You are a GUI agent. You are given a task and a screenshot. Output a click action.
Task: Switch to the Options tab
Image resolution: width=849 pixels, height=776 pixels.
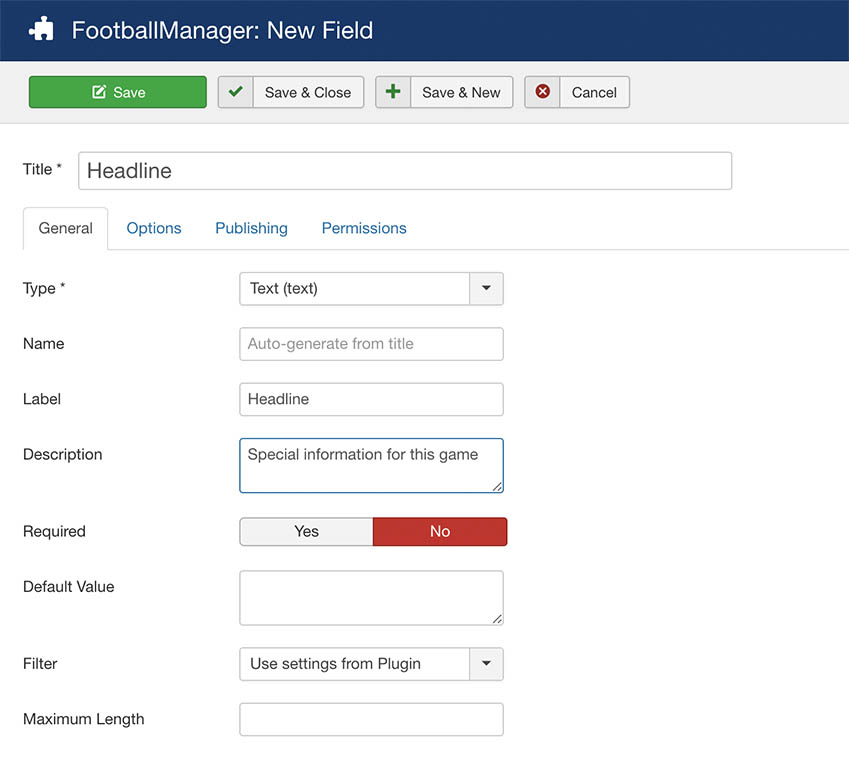(154, 228)
